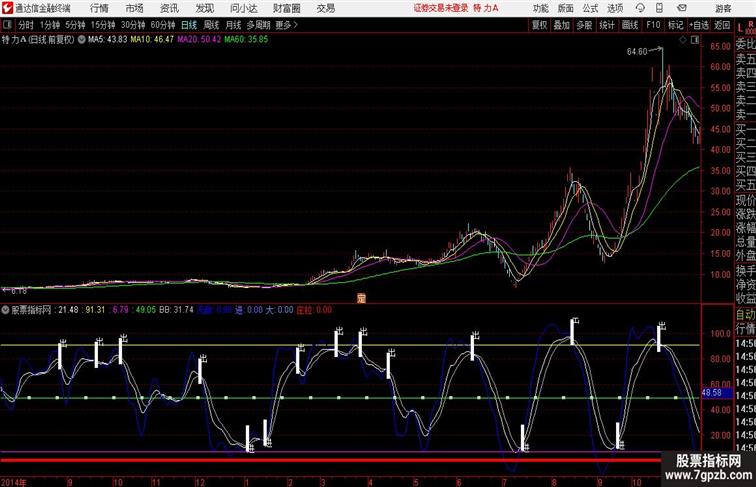Screen dimensions: 756x487
Task: Expand the 更多 periods list
Action: coord(286,25)
